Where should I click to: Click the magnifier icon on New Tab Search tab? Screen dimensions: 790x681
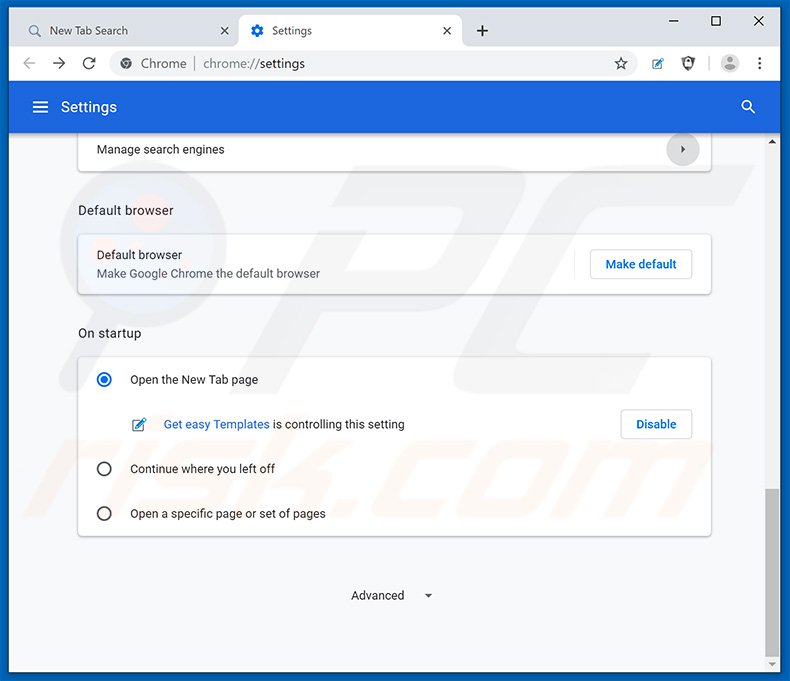pos(34,31)
